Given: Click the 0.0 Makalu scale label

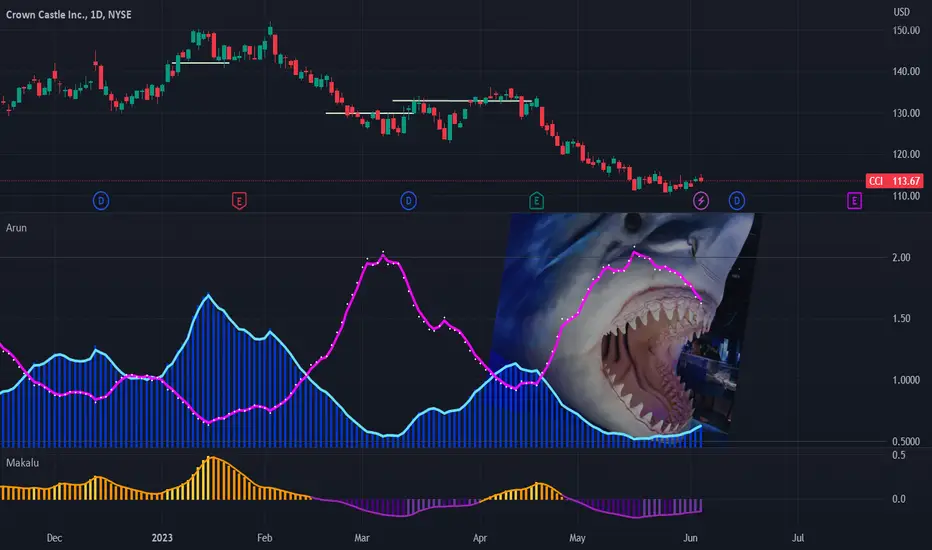Looking at the screenshot, I should point(899,499).
